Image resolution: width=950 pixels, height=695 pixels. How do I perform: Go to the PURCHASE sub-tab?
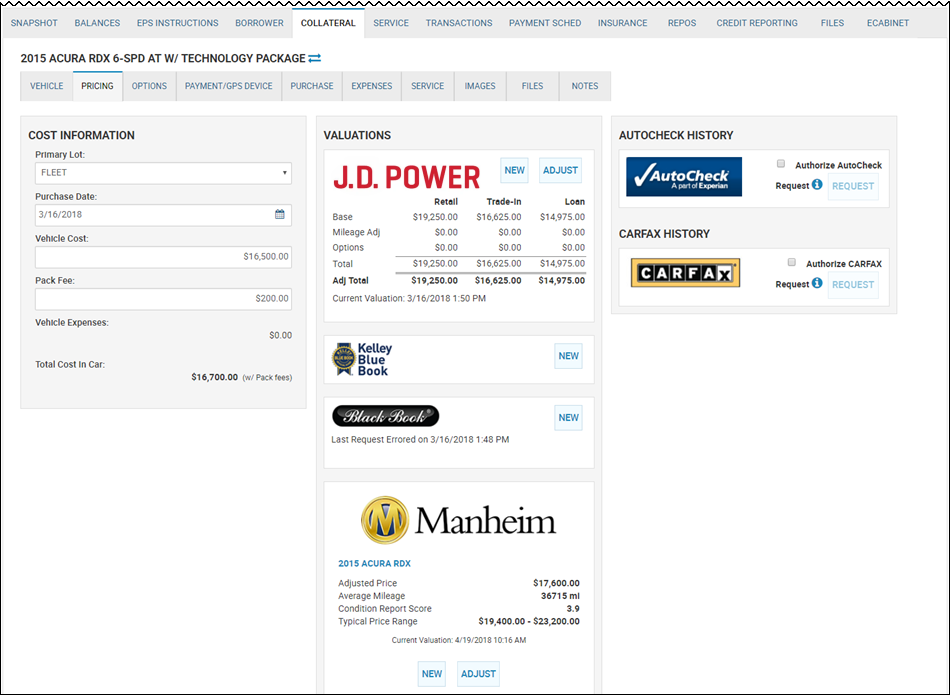(311, 86)
